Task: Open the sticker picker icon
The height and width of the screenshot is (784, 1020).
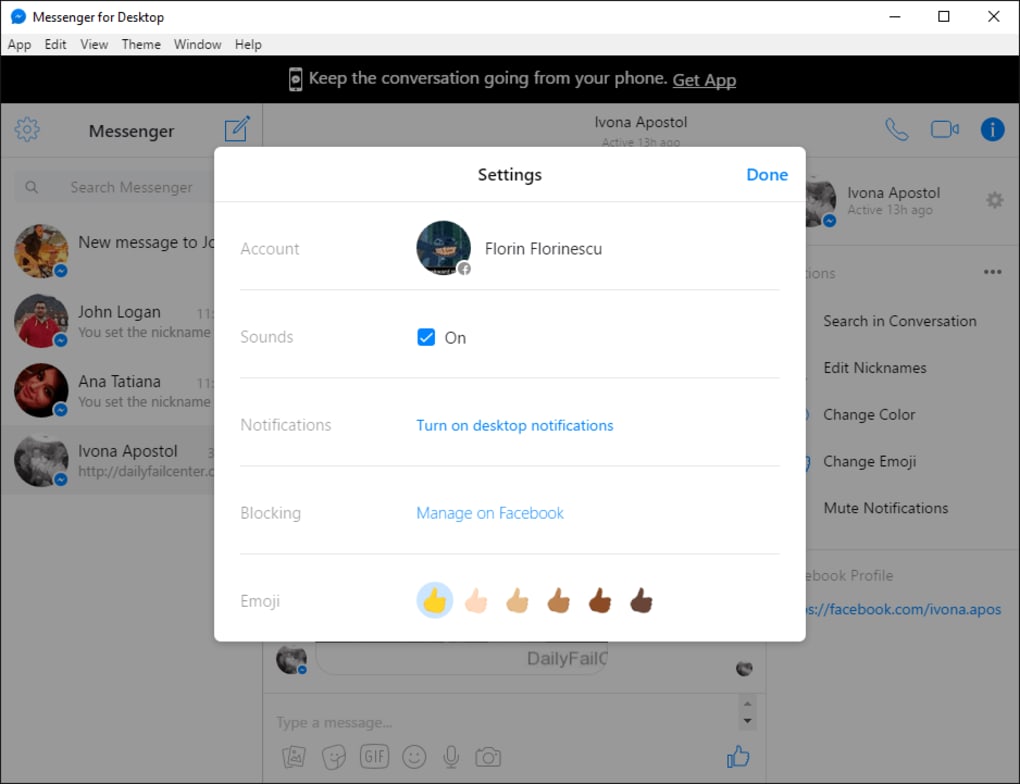Action: (x=333, y=757)
